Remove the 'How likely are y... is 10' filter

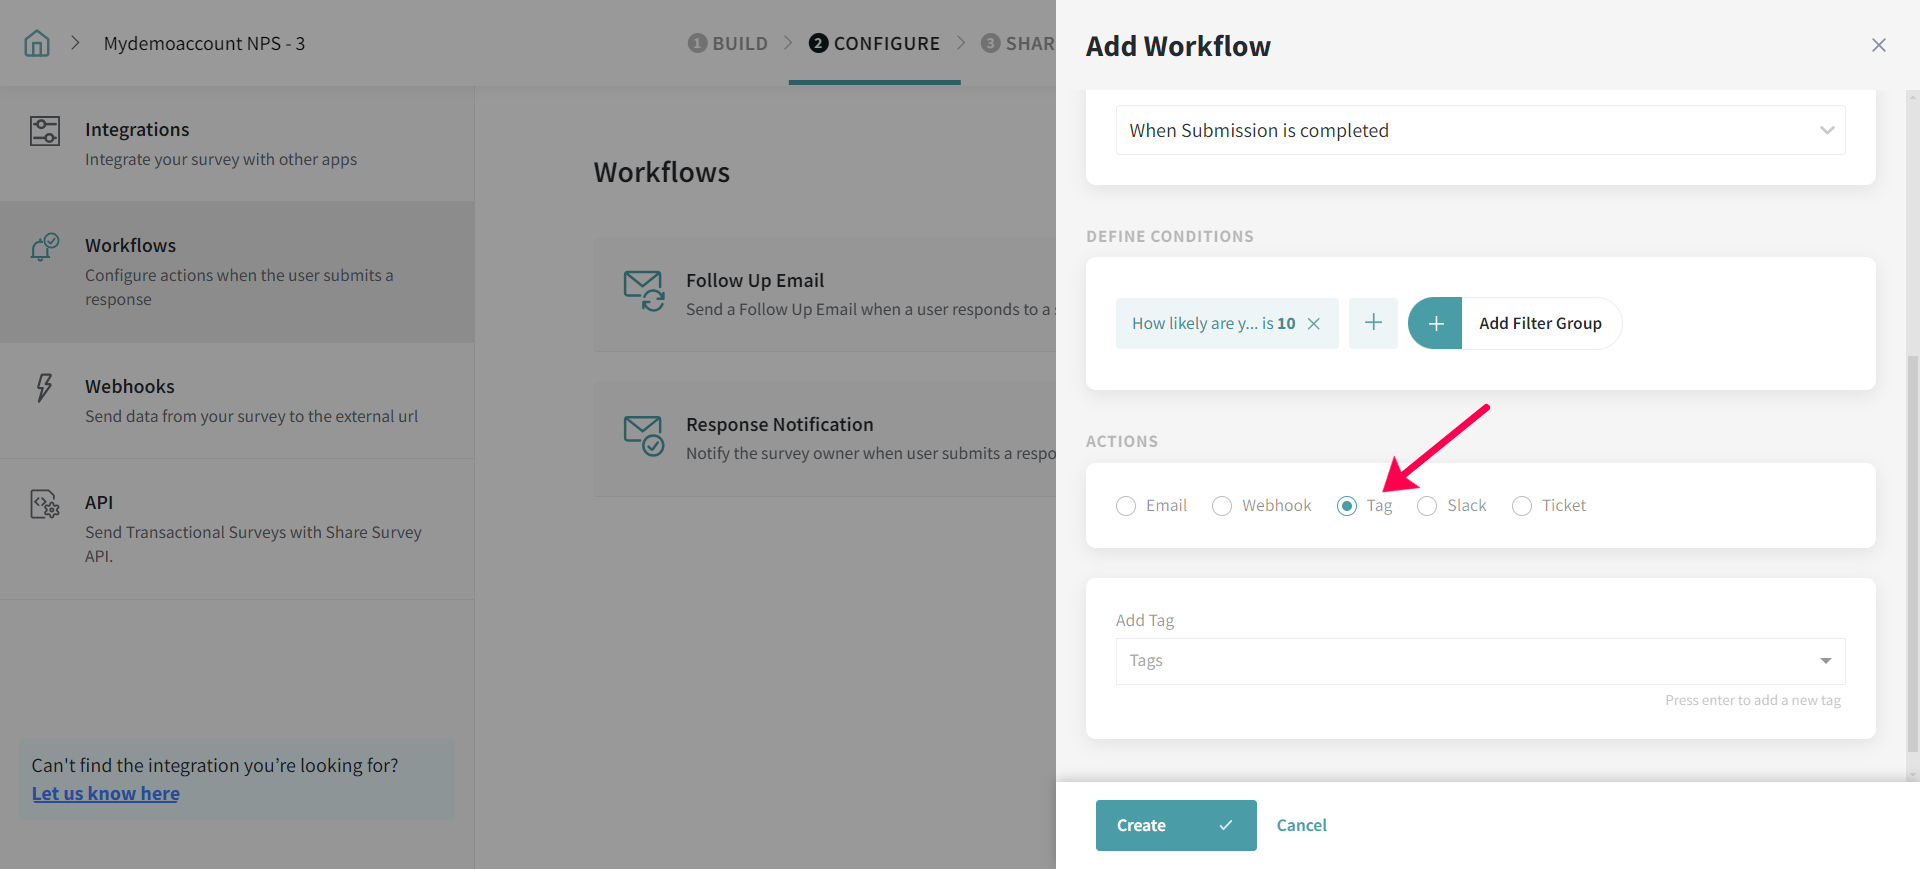pyautogui.click(x=1314, y=323)
